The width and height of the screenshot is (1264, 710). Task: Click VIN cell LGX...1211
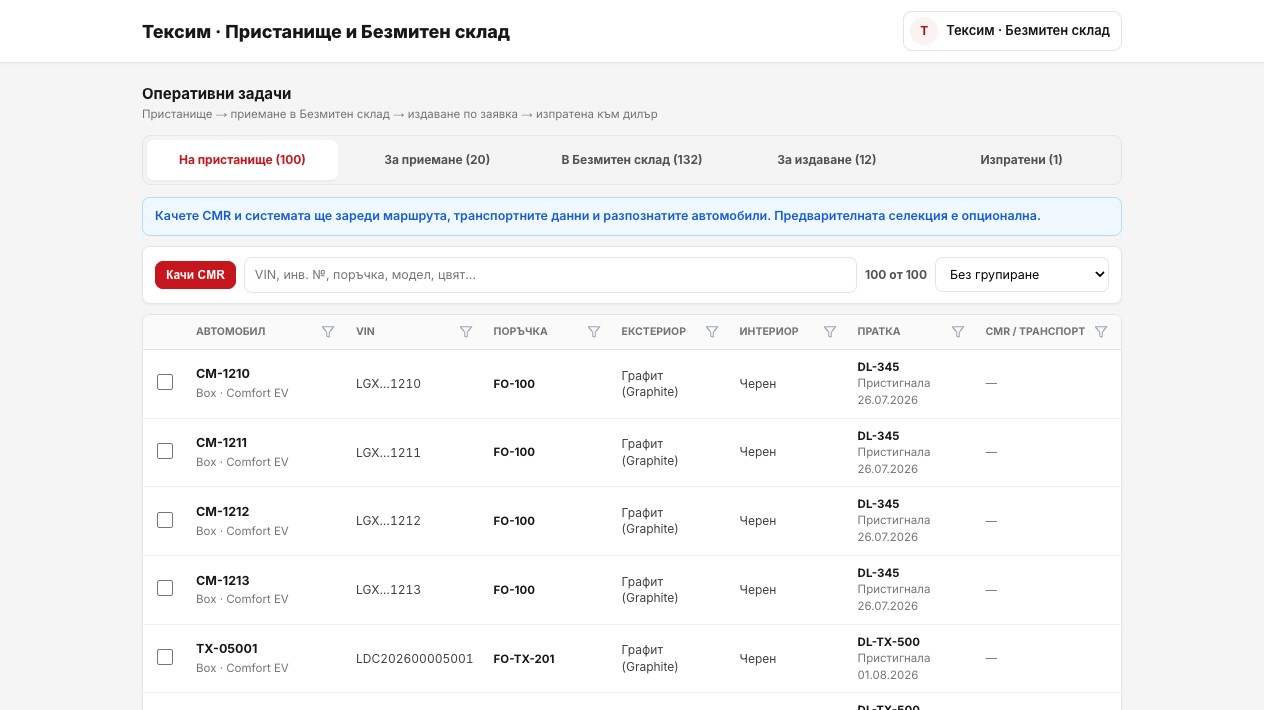pyautogui.click(x=388, y=453)
